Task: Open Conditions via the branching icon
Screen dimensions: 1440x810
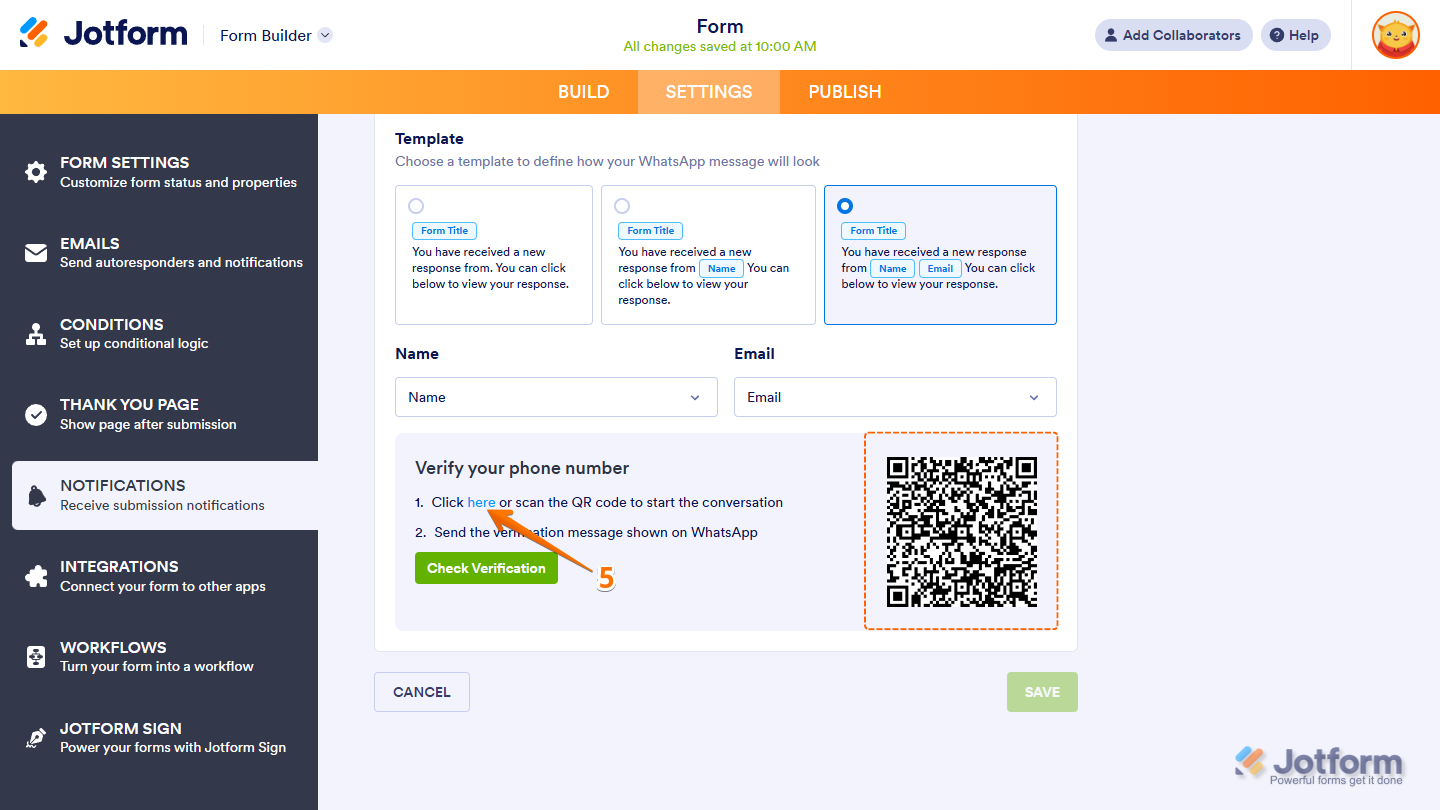Action: (x=35, y=333)
